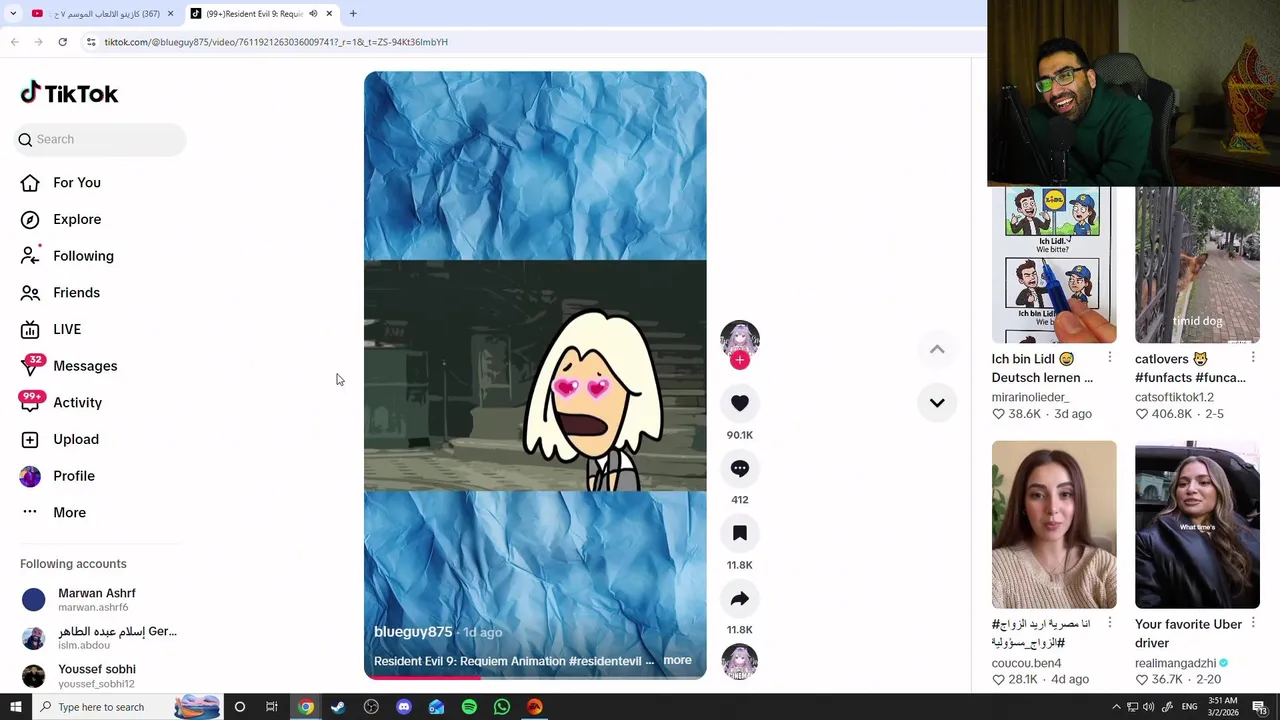This screenshot has width=1280, height=720.
Task: Click Cortana circle icon on taskbar
Action: 239,707
